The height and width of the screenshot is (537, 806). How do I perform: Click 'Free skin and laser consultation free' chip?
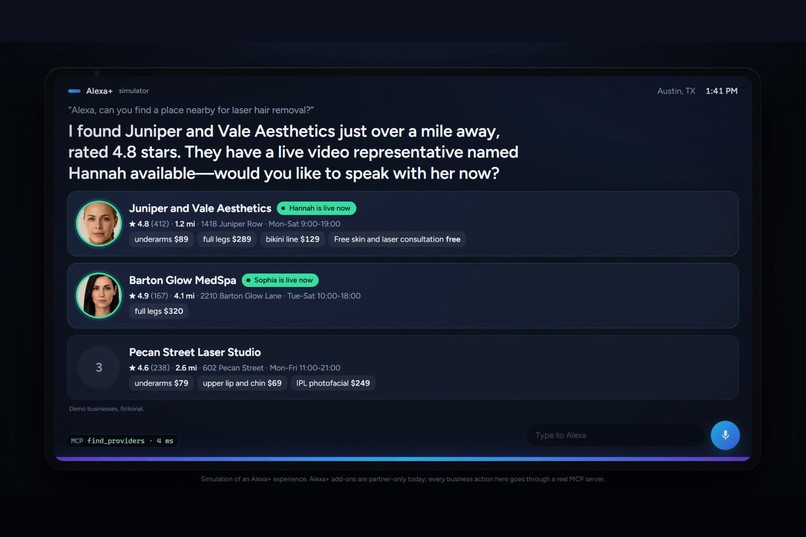[397, 239]
